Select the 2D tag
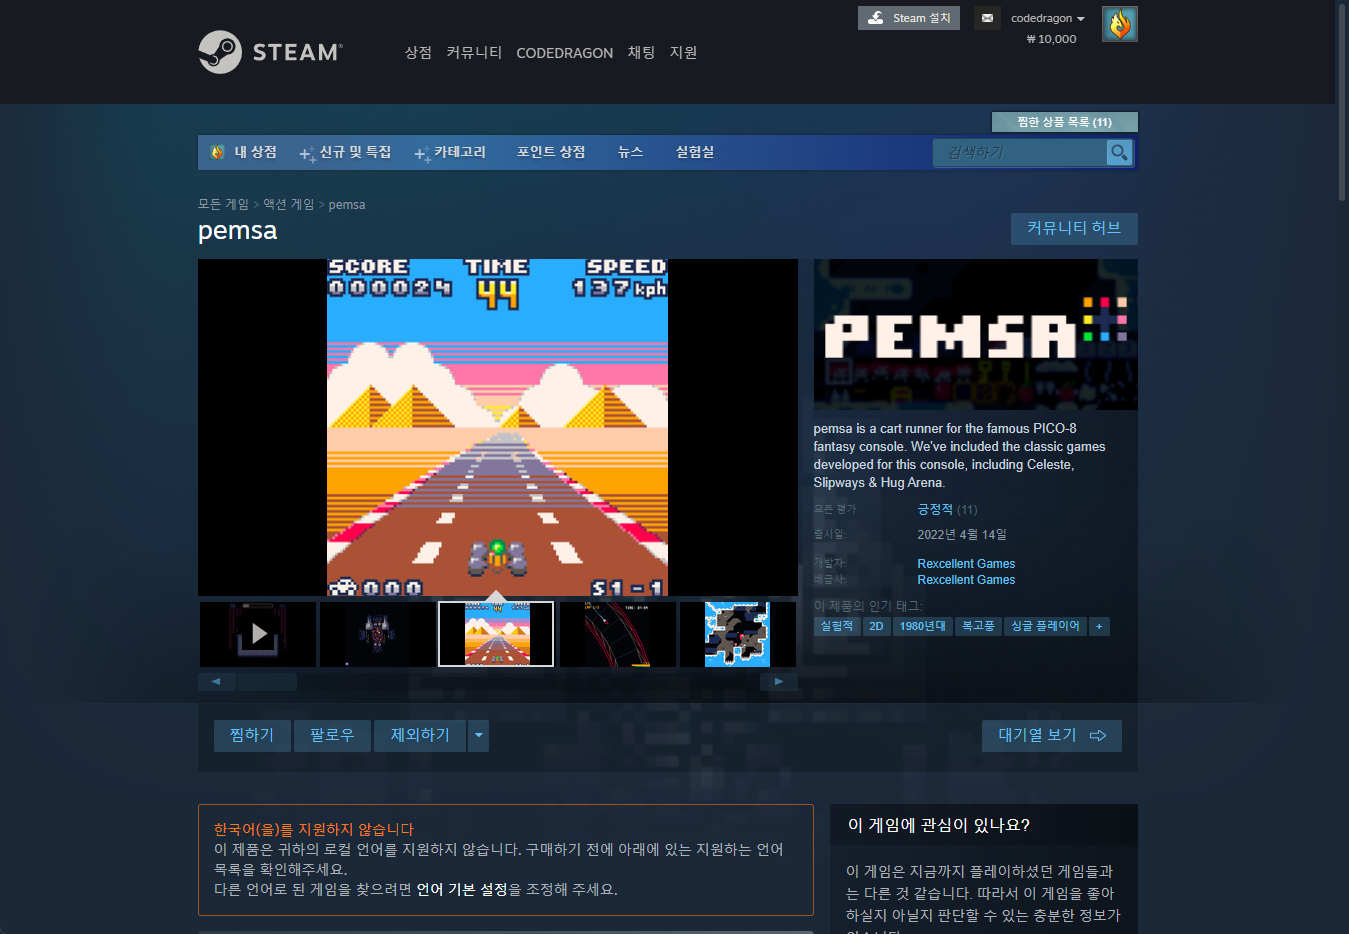This screenshot has width=1349, height=934. coord(876,626)
